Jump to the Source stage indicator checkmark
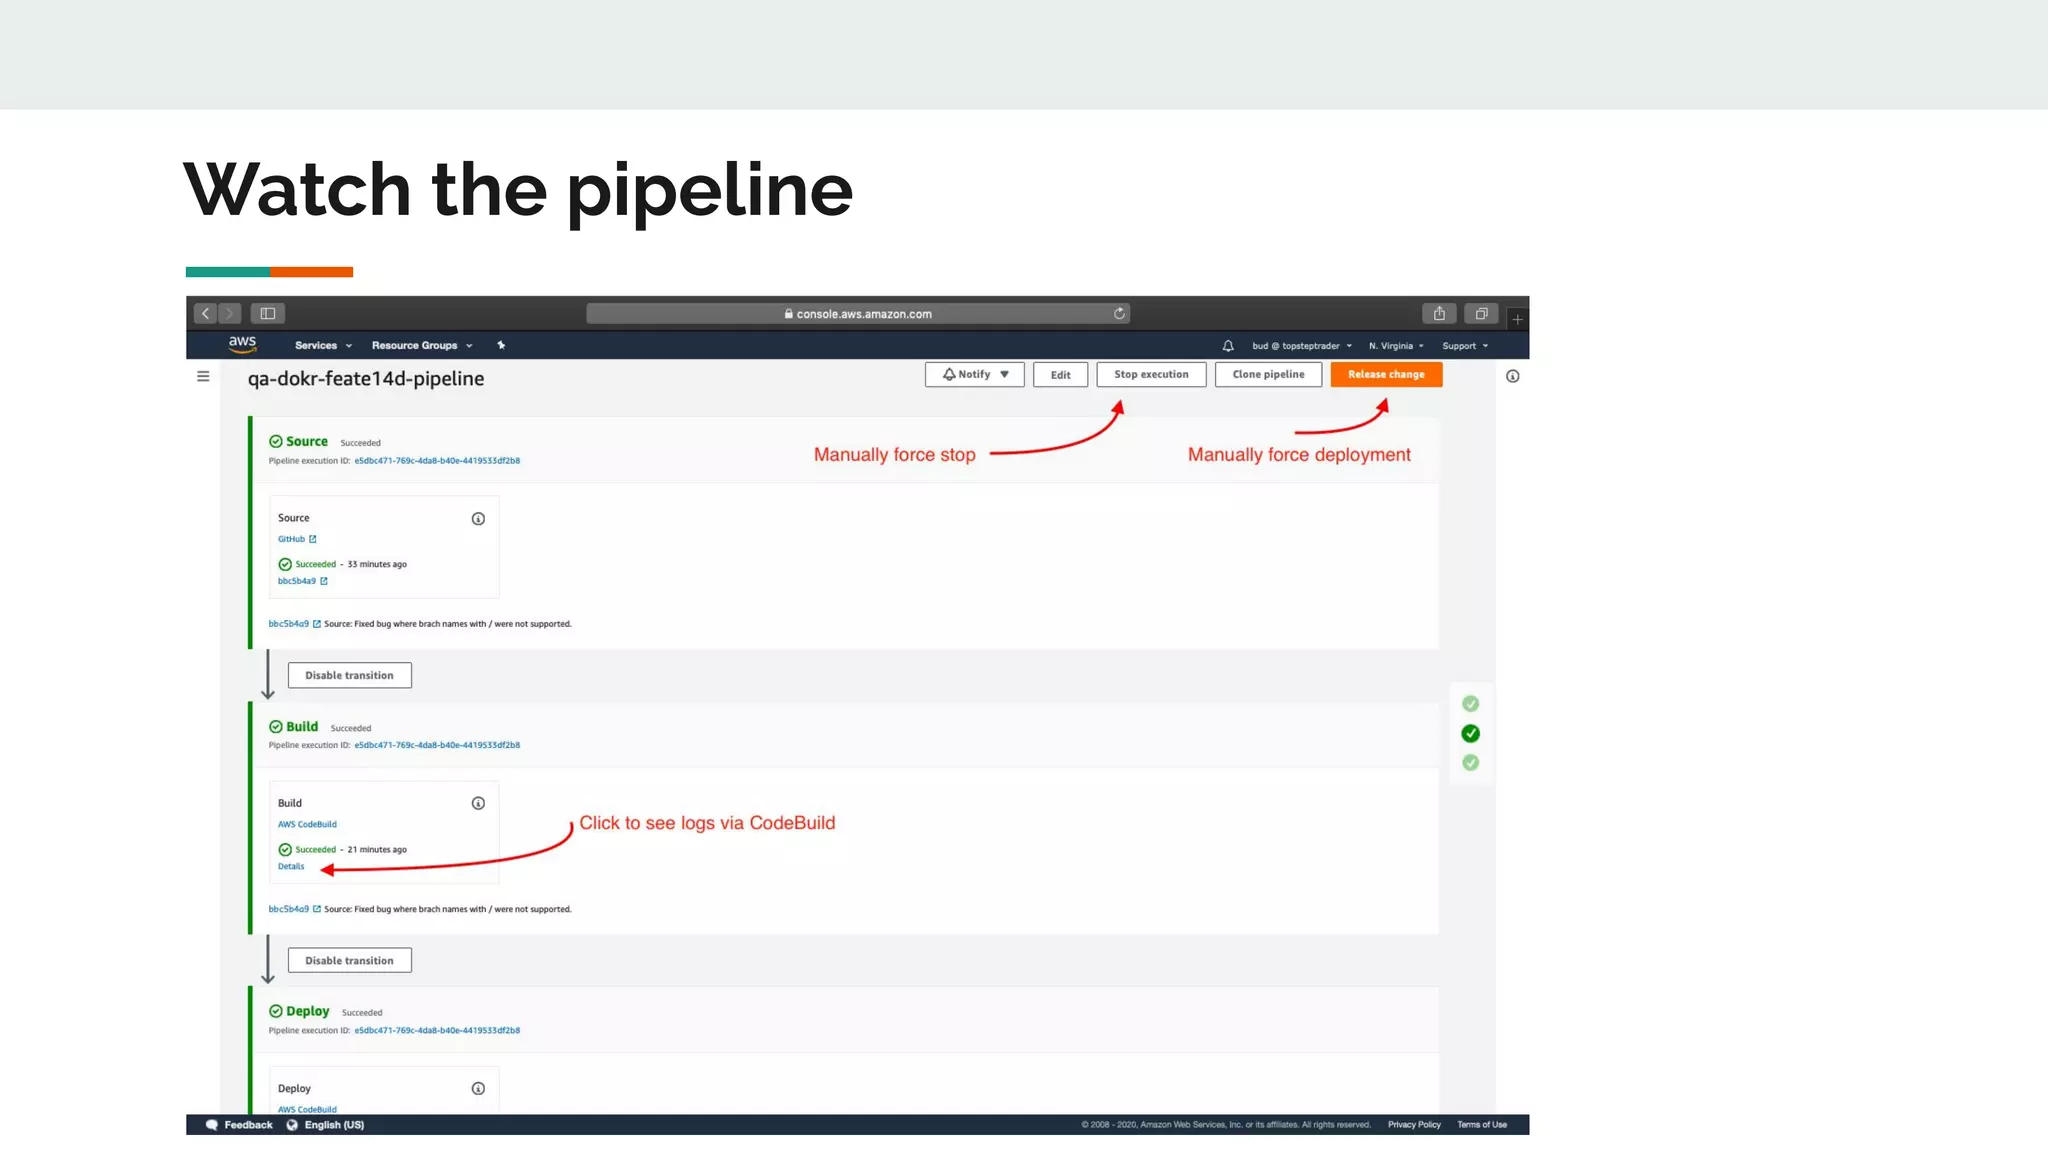The image size is (2048, 1152). point(1470,704)
